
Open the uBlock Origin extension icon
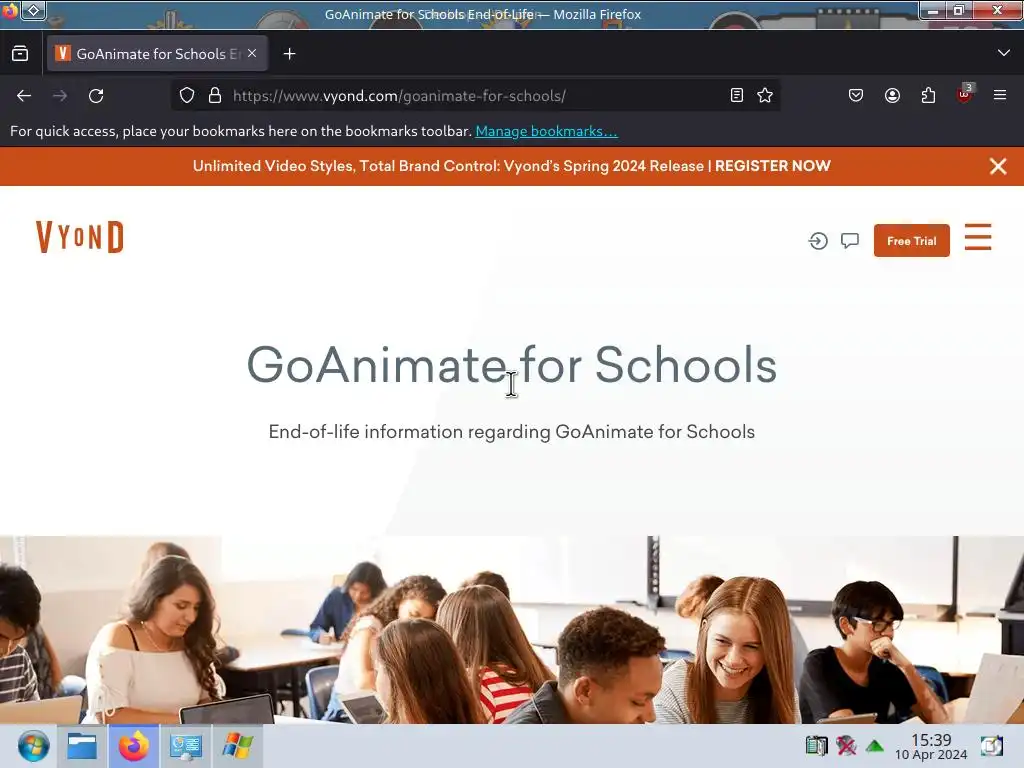pyautogui.click(x=965, y=94)
